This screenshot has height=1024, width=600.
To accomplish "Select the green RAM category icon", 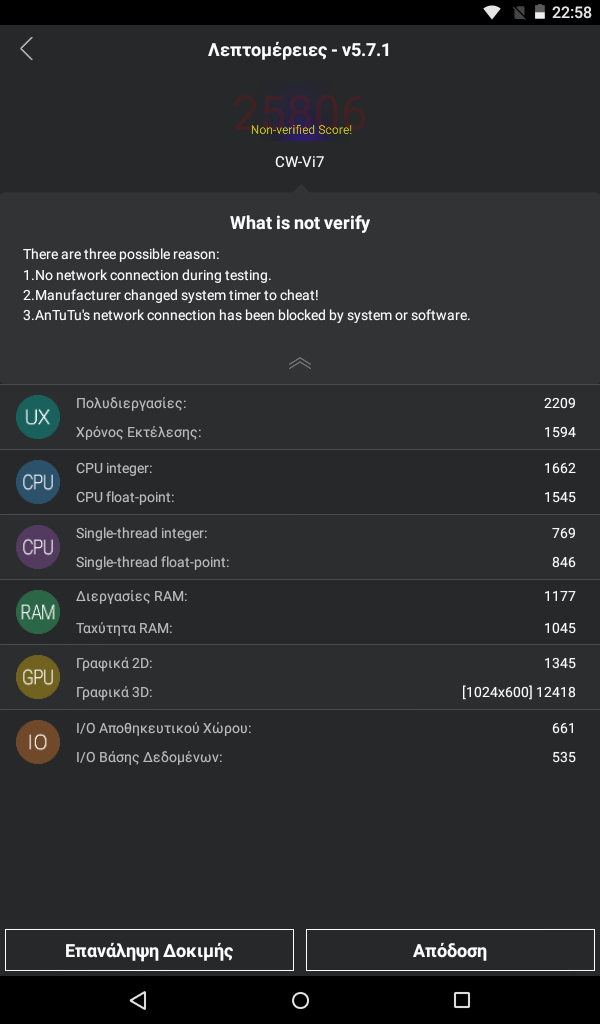I will click(x=38, y=612).
